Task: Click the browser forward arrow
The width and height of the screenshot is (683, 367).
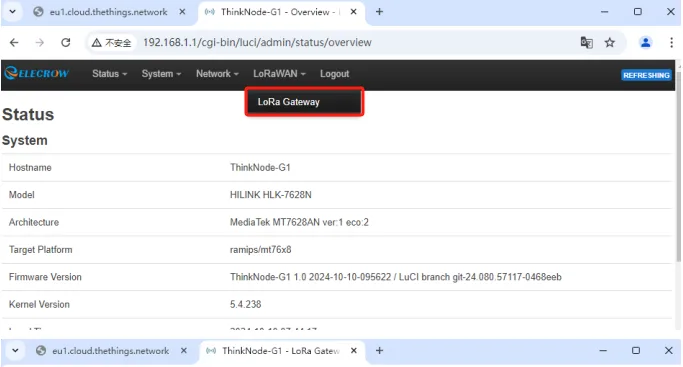Action: (x=40, y=43)
